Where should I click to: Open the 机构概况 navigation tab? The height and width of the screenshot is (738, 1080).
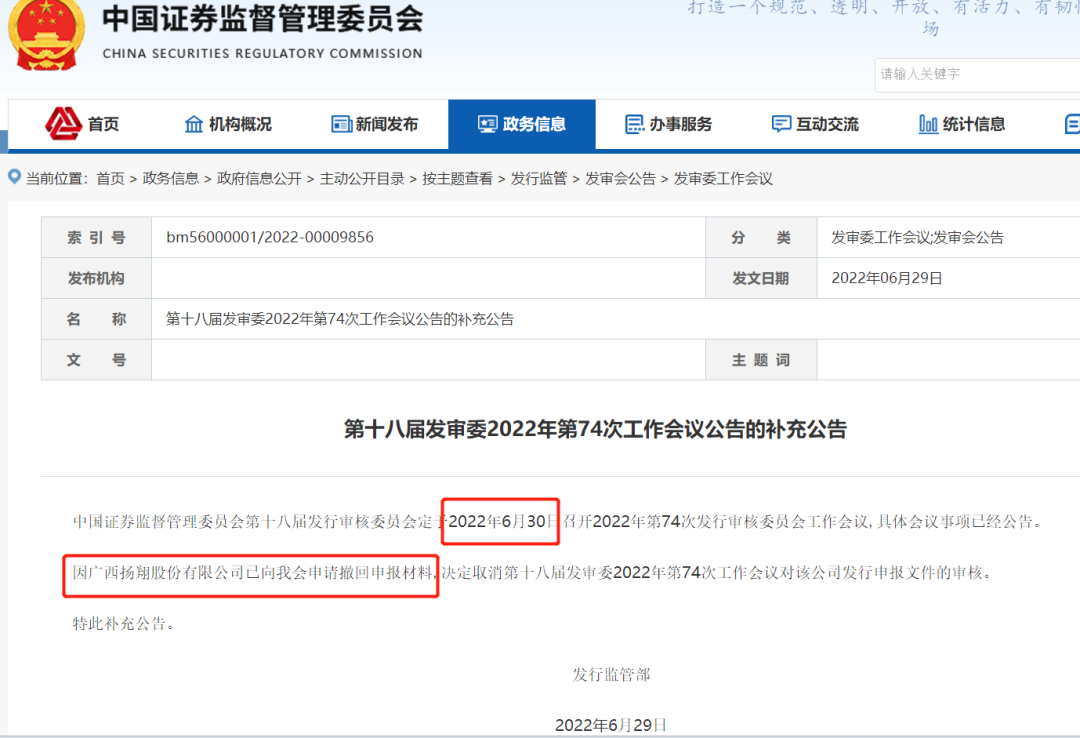pyautogui.click(x=228, y=124)
